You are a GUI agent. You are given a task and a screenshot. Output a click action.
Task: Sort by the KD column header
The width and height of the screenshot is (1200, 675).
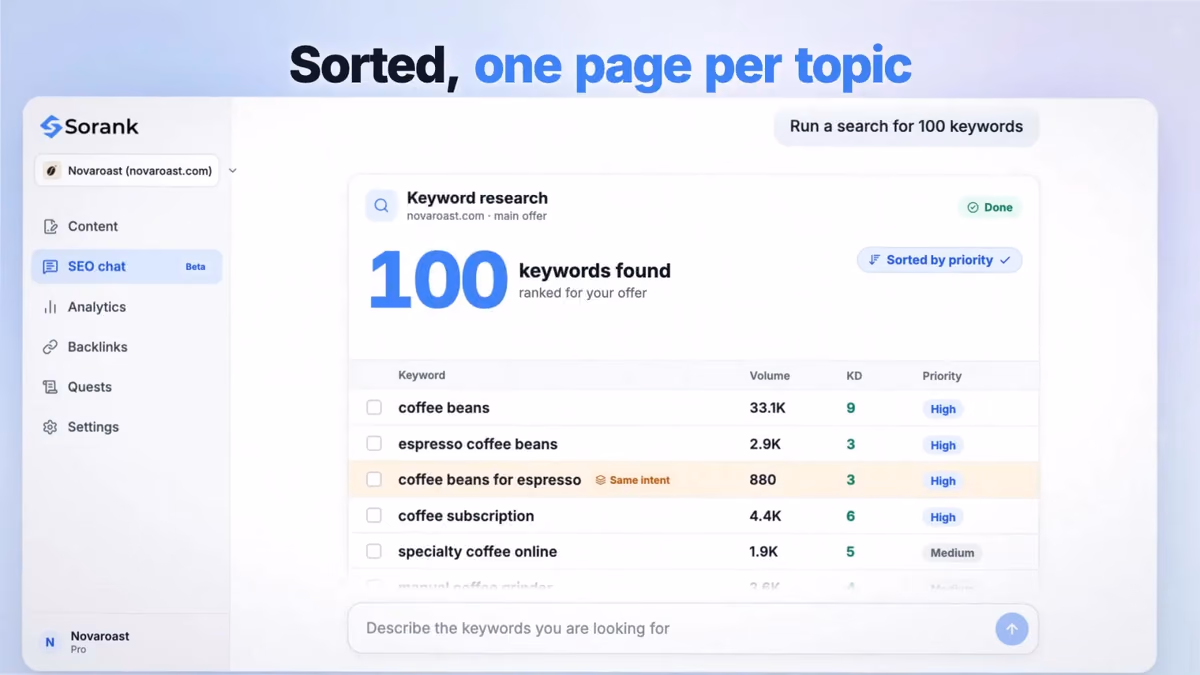point(854,376)
